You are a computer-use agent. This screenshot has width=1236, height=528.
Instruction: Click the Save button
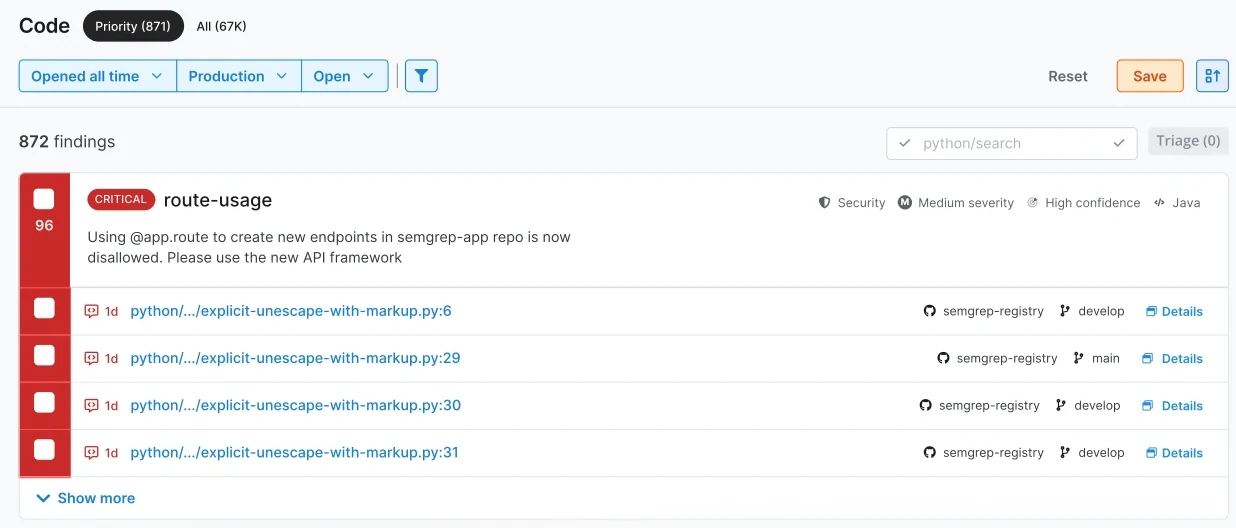(x=1150, y=76)
